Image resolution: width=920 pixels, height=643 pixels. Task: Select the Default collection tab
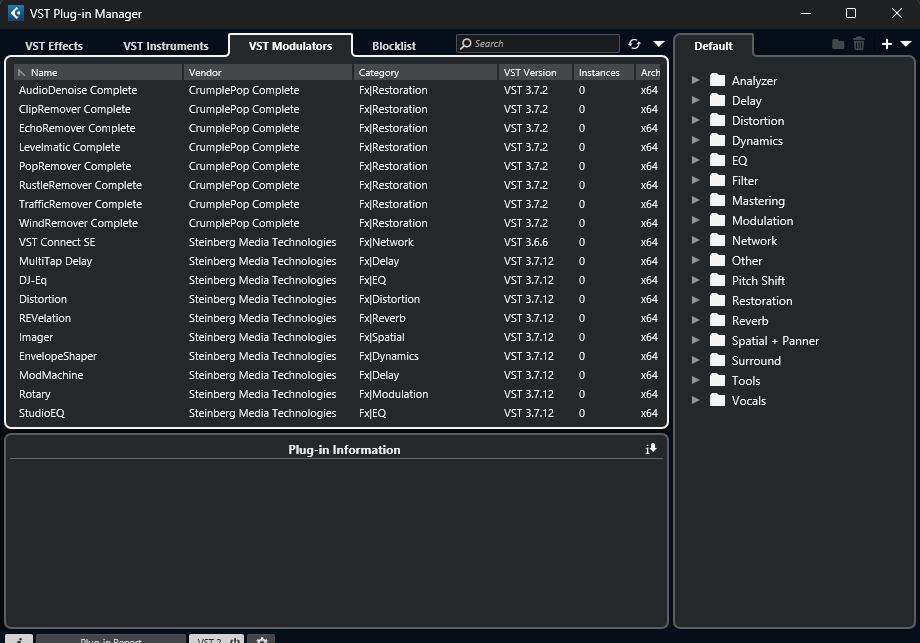coord(713,46)
